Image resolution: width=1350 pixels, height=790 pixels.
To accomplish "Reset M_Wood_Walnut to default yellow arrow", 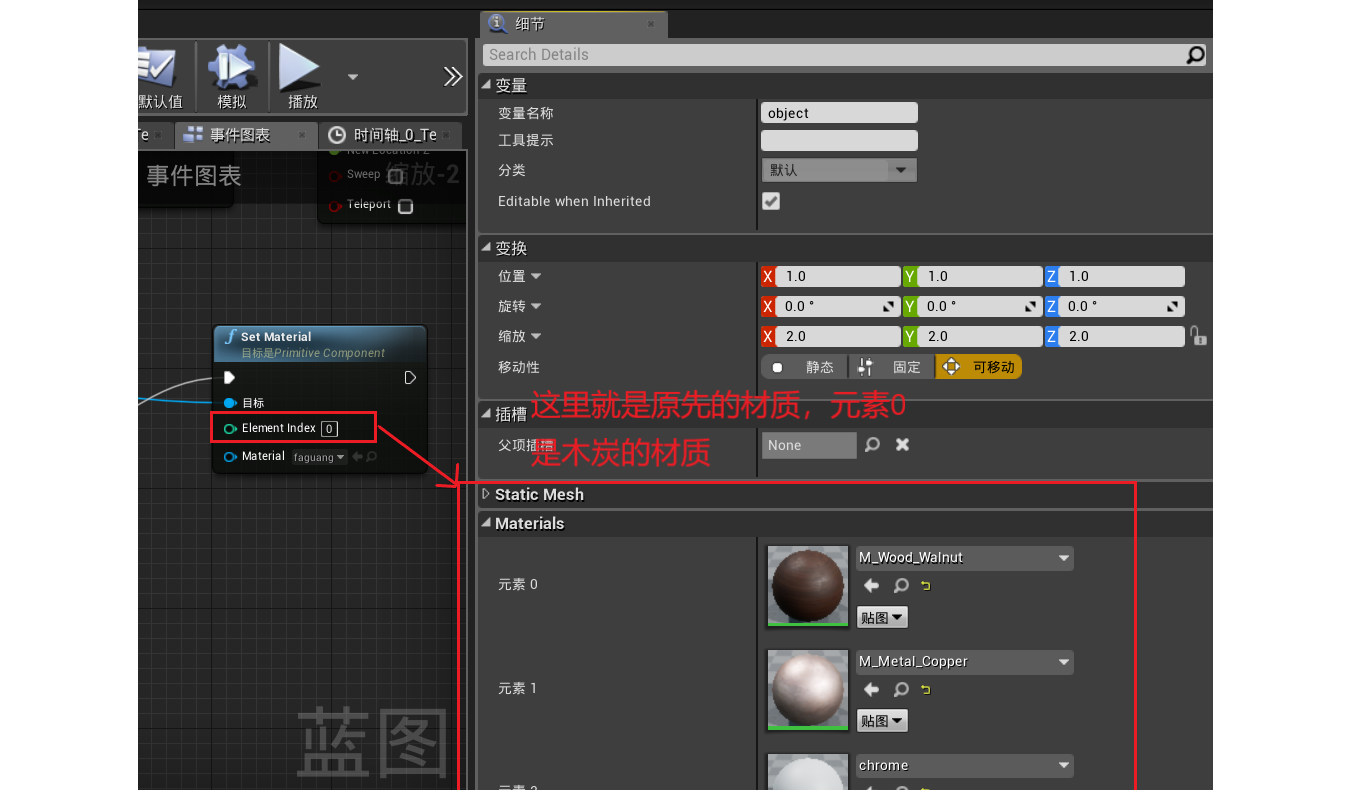I will click(926, 586).
